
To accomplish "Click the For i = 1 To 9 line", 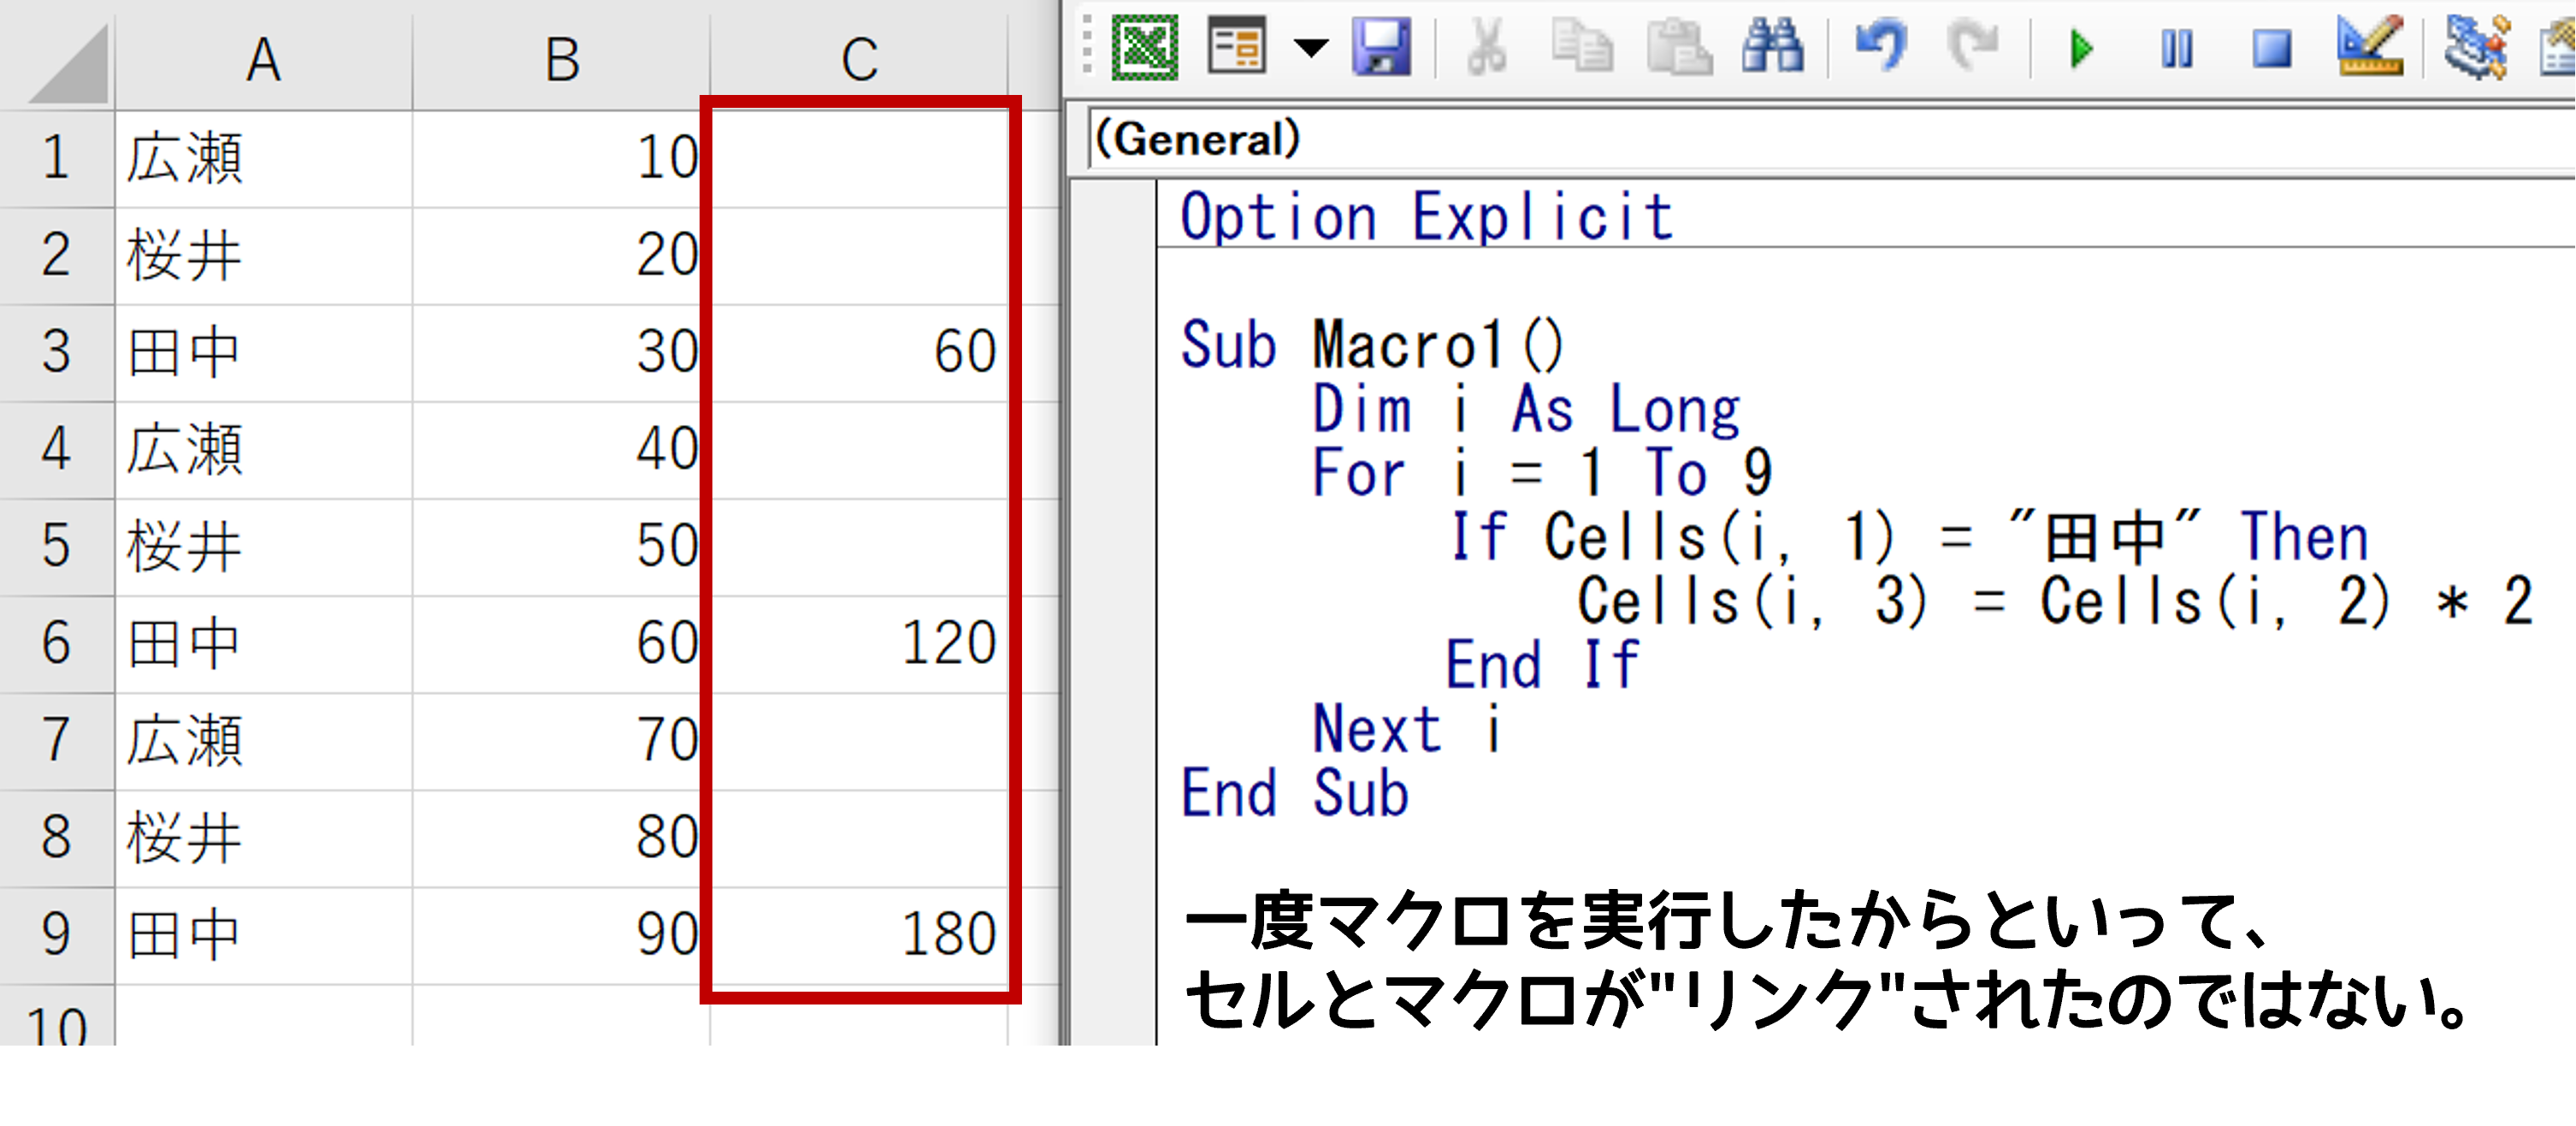I will [1542, 472].
